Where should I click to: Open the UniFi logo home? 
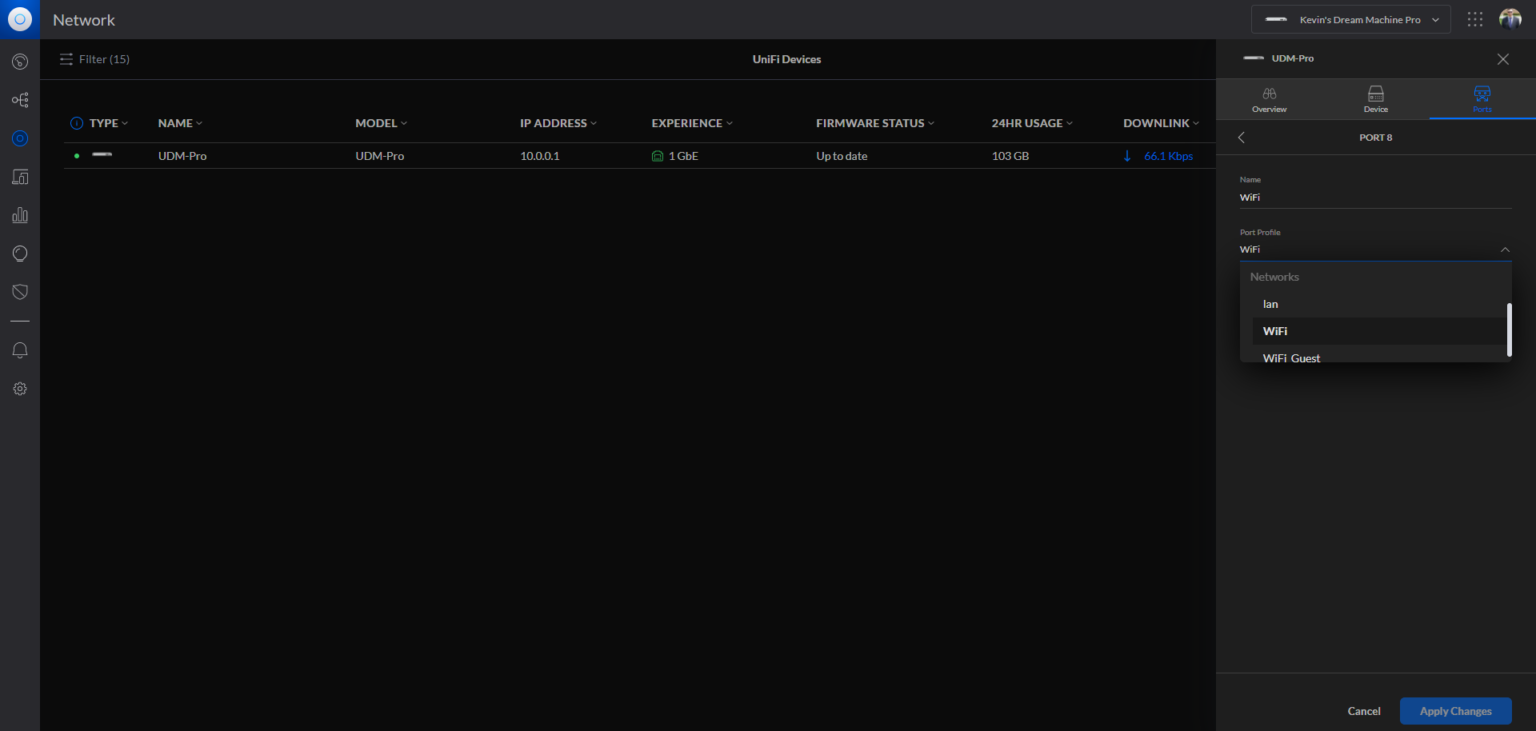pos(20,20)
